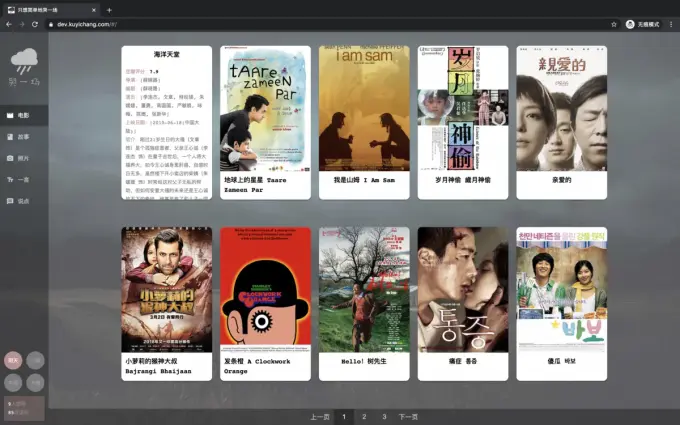Click the film icon in the sidebar
The image size is (680, 425).
point(10,115)
